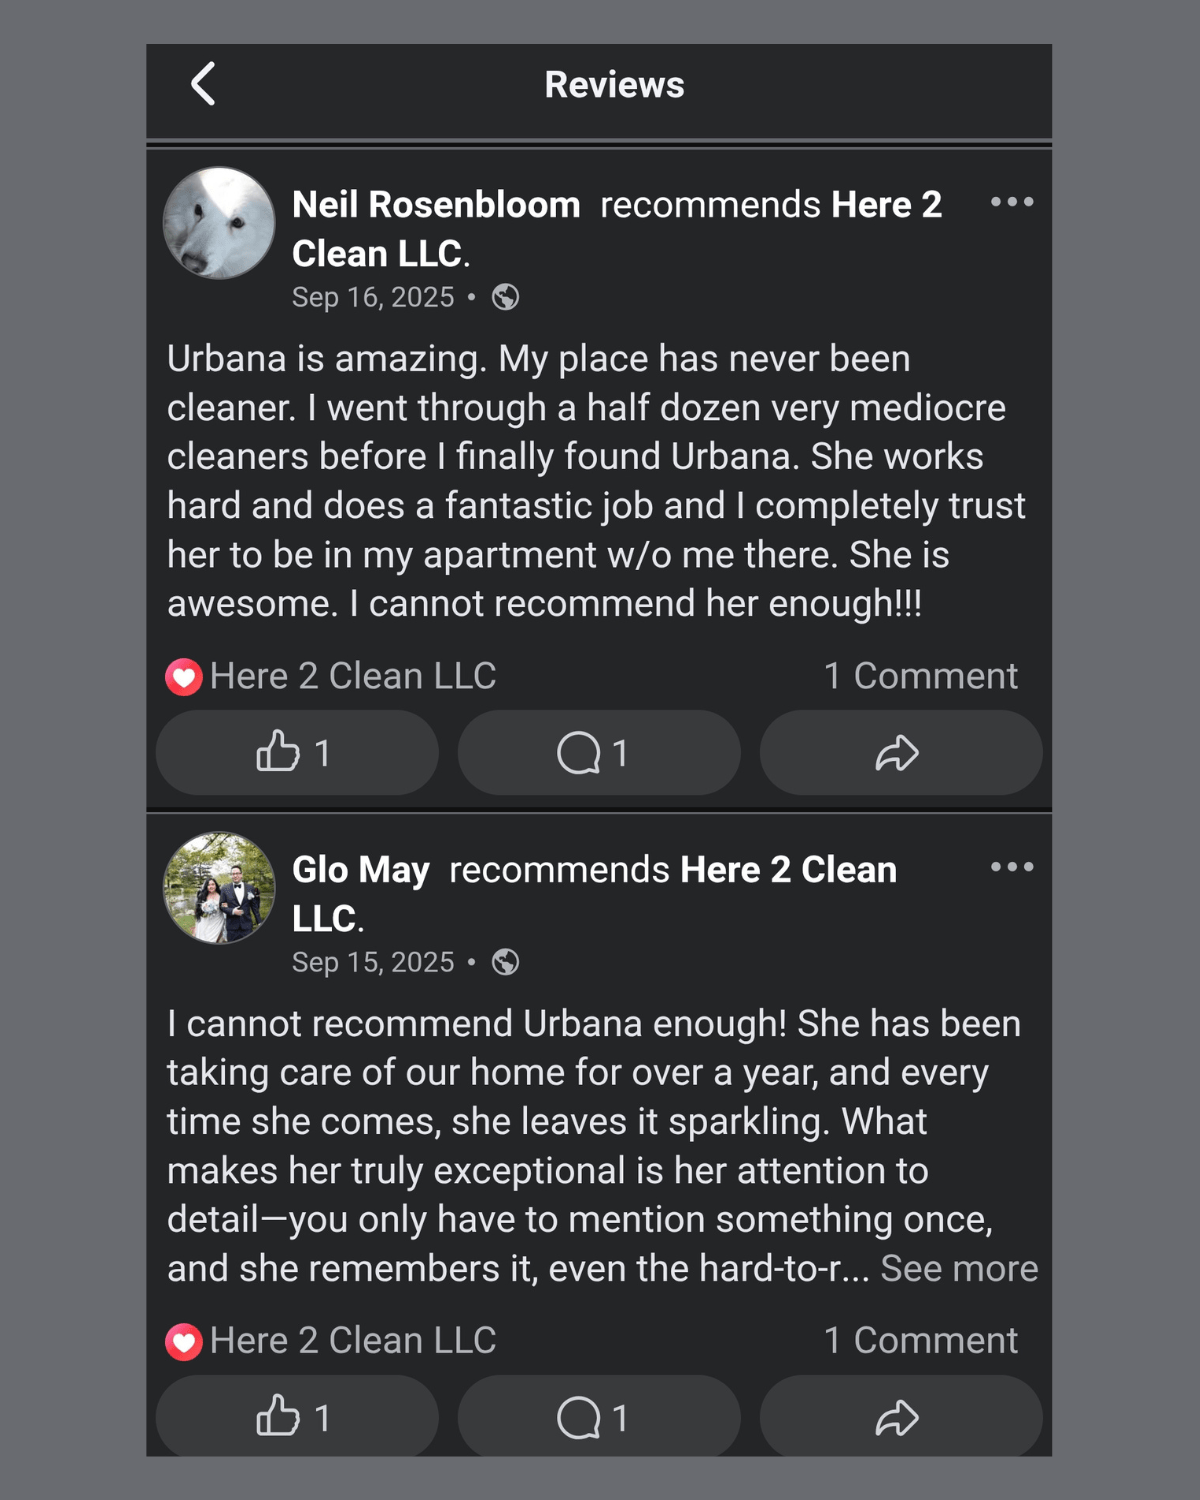Click heart reaction icon under Glo May's review
Screen dimensions: 1200x1500
(x=184, y=1341)
